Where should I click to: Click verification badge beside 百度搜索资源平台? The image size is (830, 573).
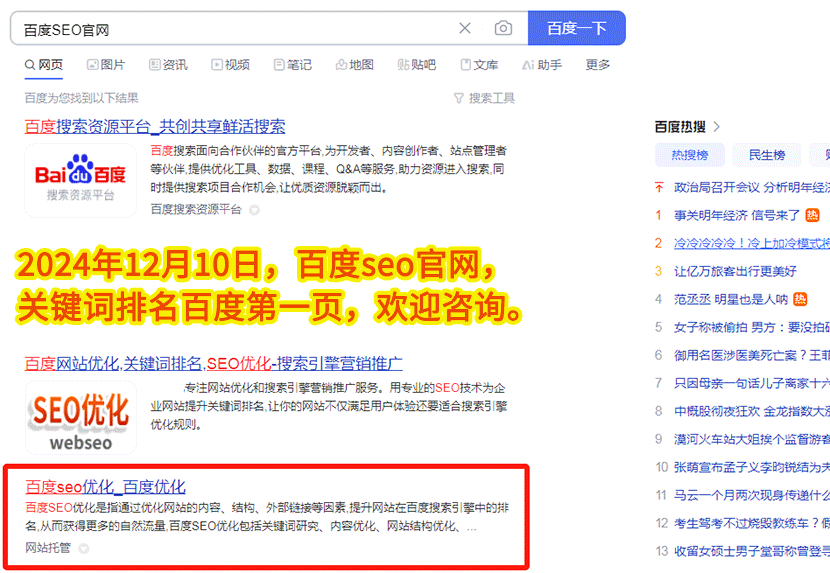pos(255,210)
